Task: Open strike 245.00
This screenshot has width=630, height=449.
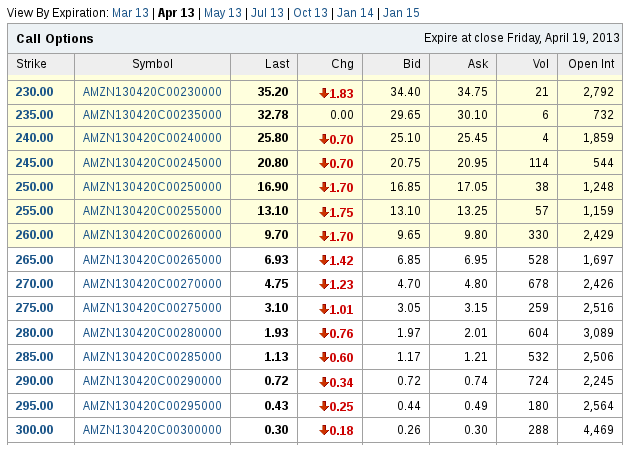Action: coord(34,163)
